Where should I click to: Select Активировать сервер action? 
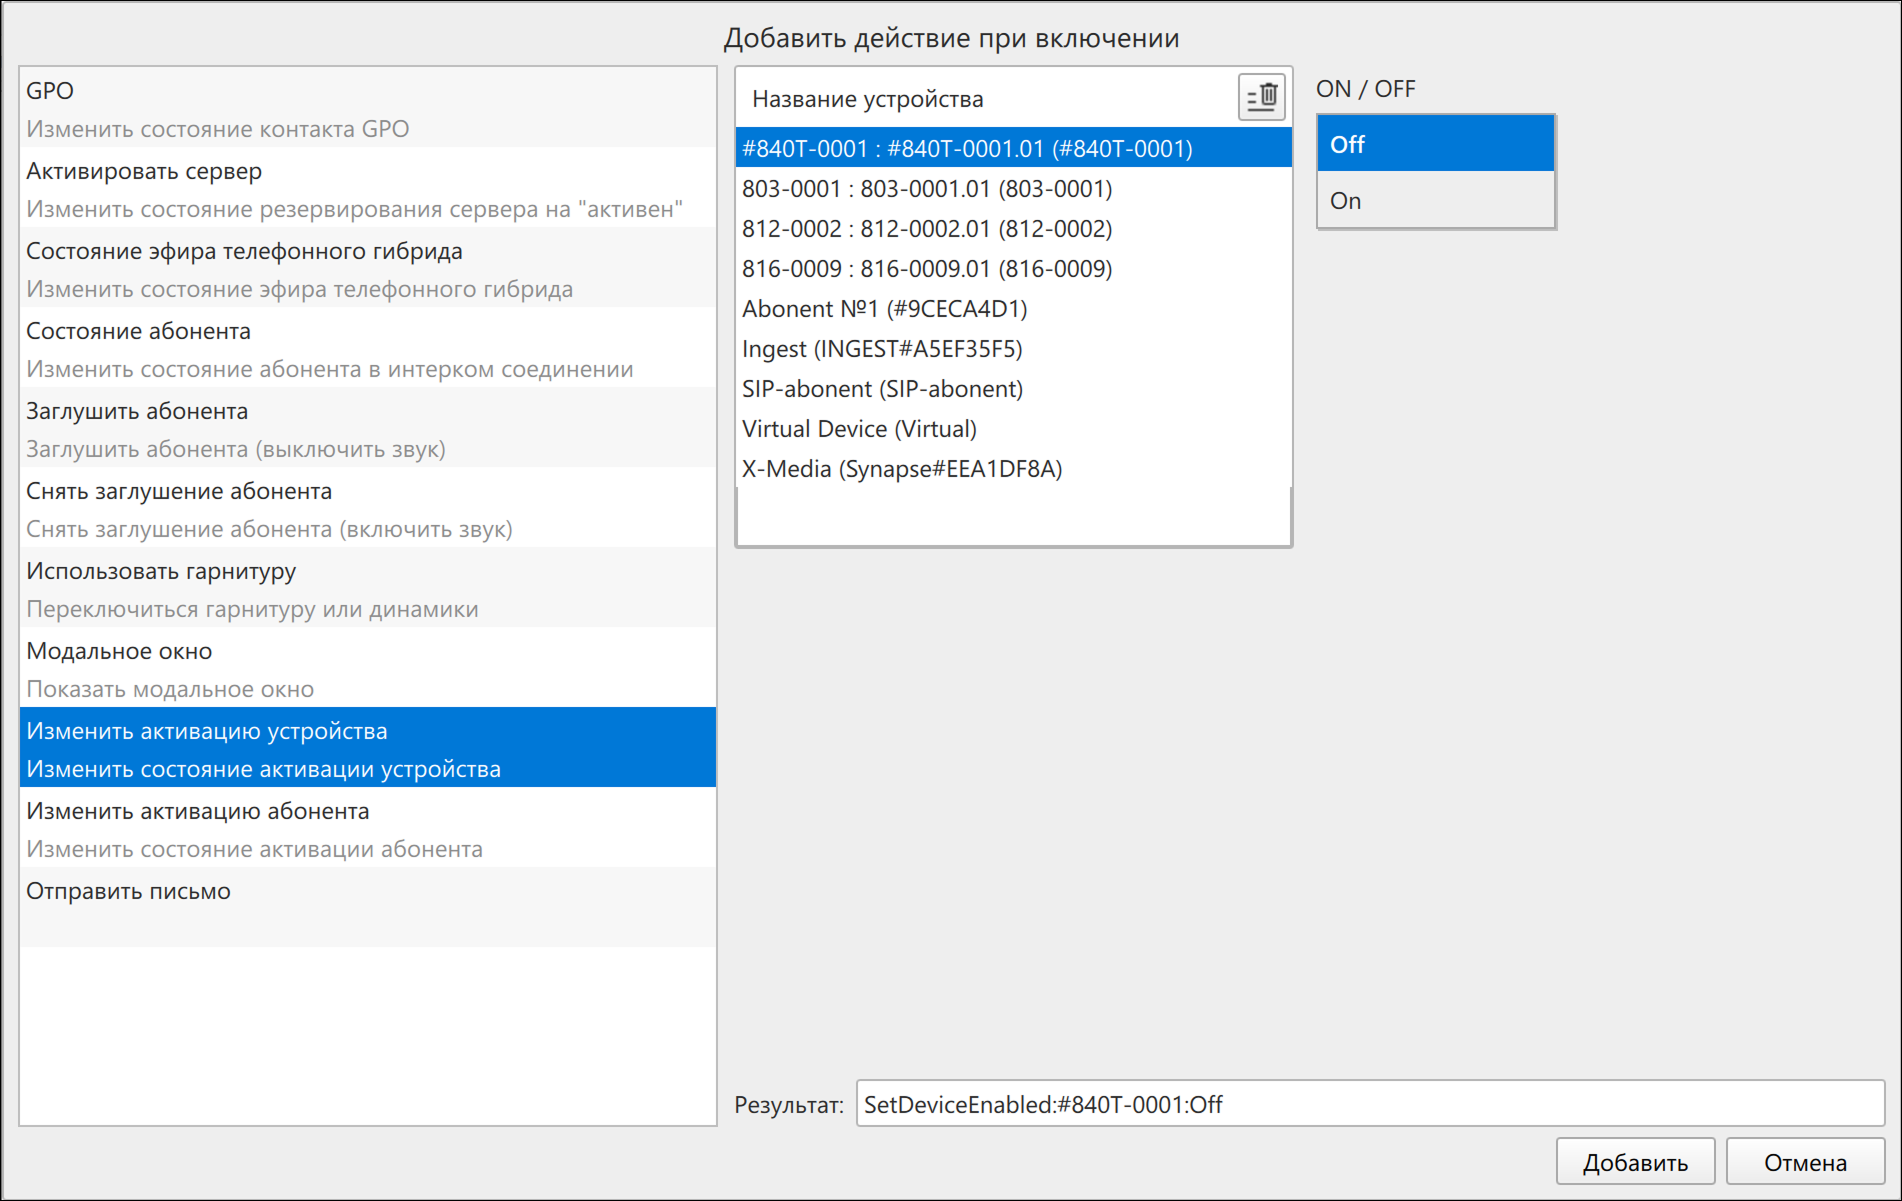(x=368, y=188)
